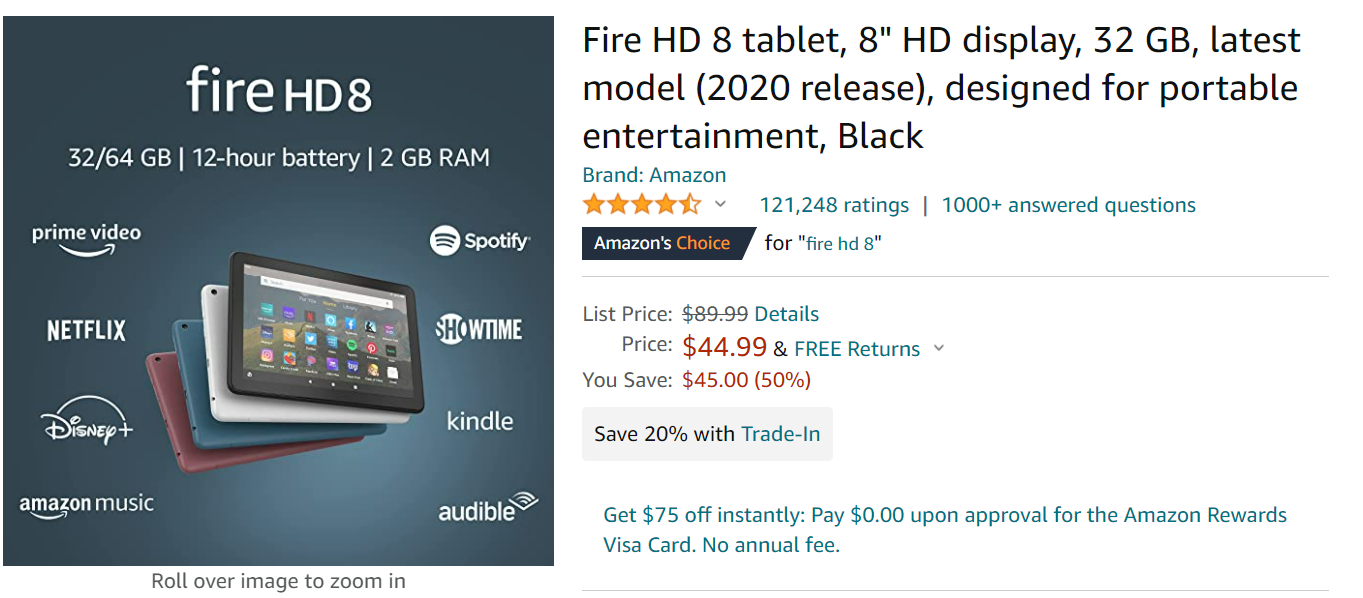Click the Kindle logo icon

click(480, 422)
